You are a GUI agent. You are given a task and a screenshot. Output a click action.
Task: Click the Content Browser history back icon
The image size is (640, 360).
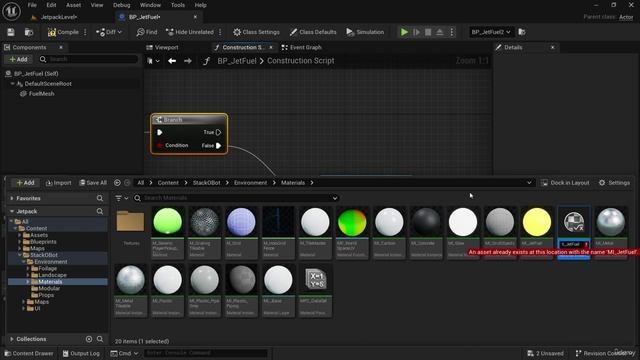point(117,183)
